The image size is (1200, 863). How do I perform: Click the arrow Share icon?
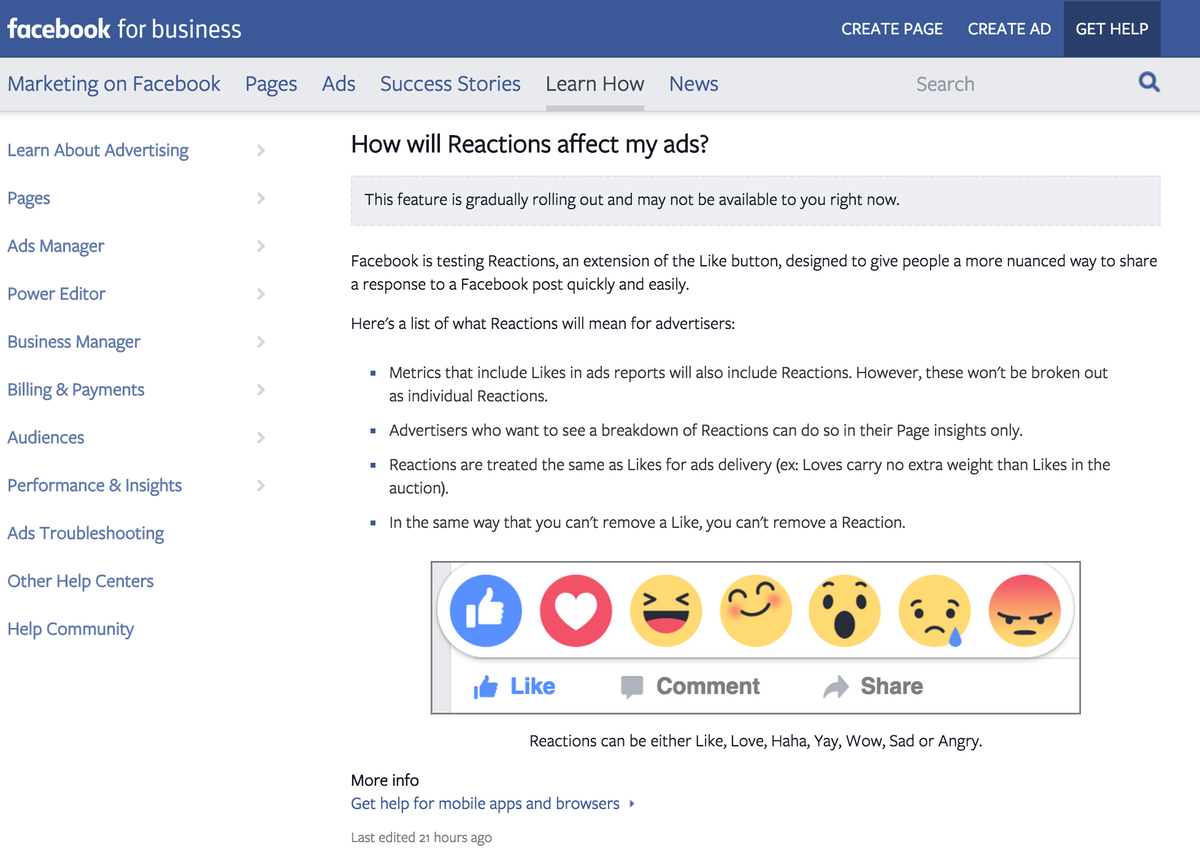tap(835, 687)
